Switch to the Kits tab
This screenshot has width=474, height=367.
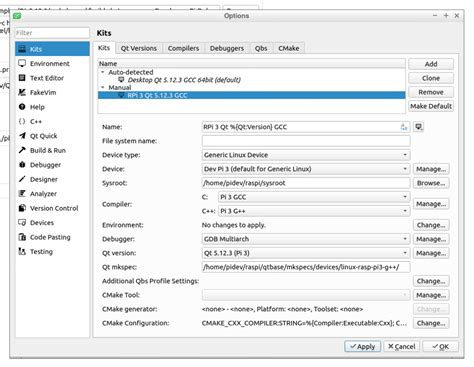click(x=104, y=48)
